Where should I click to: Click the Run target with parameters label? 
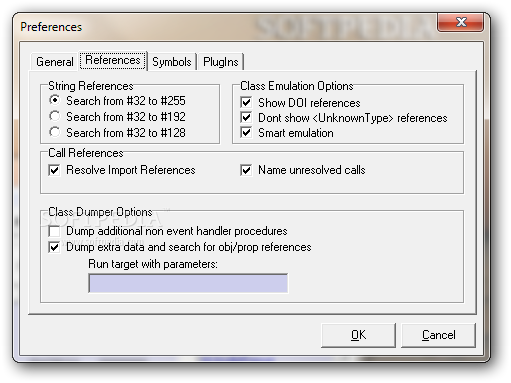click(153, 264)
